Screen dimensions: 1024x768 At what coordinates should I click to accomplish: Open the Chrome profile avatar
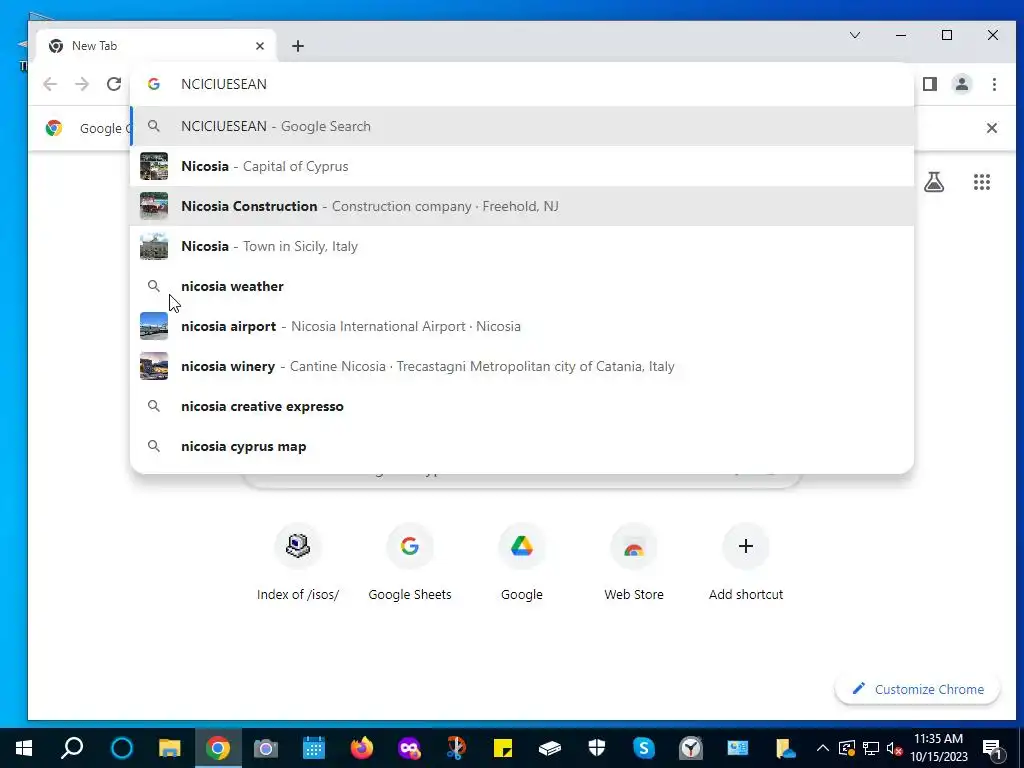pos(962,84)
